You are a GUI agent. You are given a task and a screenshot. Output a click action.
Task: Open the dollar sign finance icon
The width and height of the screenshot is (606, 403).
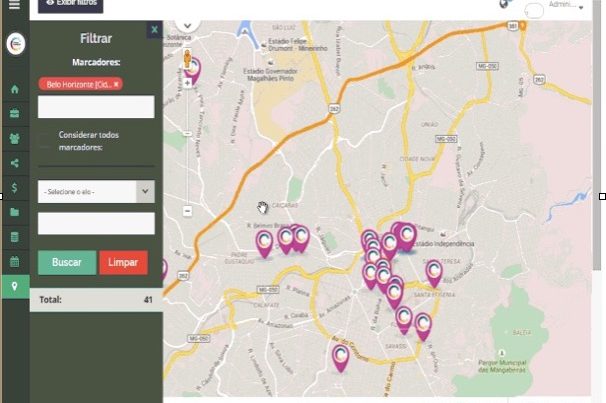[14, 188]
